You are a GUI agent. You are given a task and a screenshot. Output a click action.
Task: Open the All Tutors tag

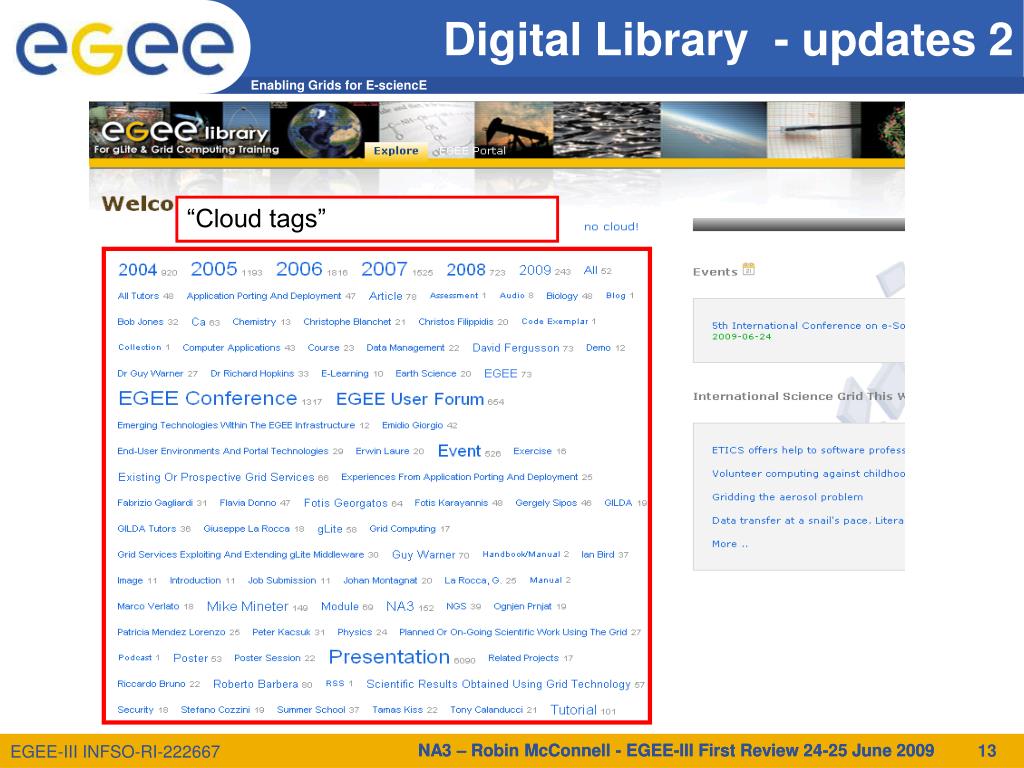pyautogui.click(x=138, y=296)
